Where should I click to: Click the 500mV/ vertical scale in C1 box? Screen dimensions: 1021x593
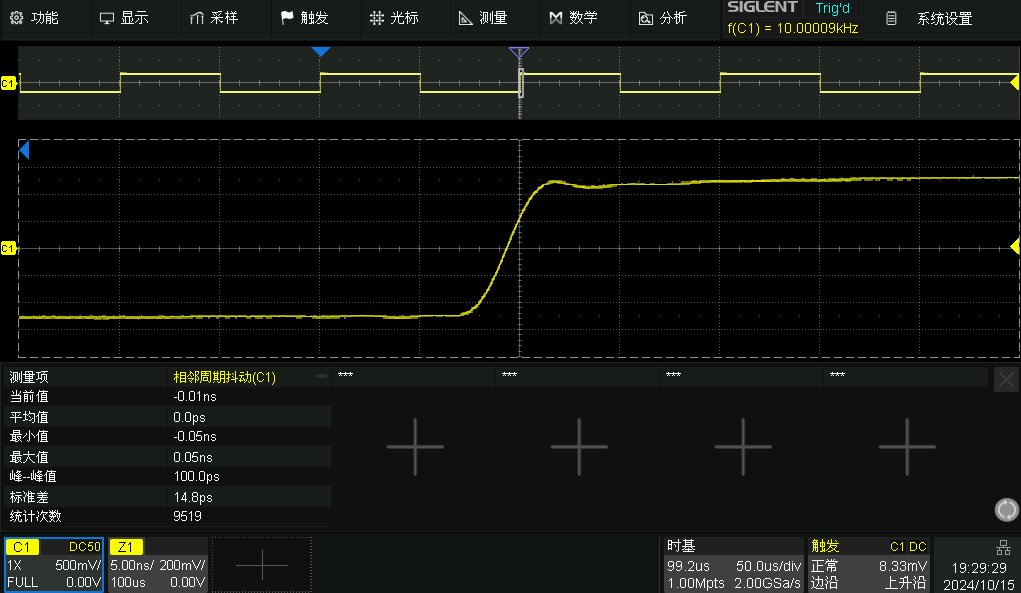click(78, 565)
